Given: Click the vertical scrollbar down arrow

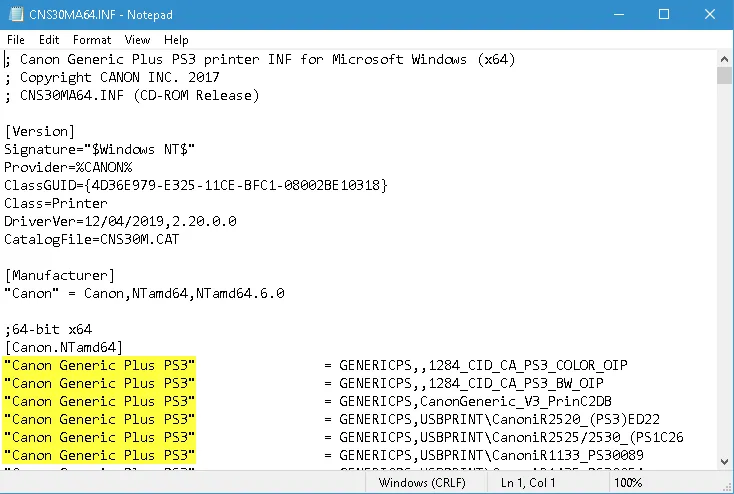Looking at the screenshot, I should [724, 460].
